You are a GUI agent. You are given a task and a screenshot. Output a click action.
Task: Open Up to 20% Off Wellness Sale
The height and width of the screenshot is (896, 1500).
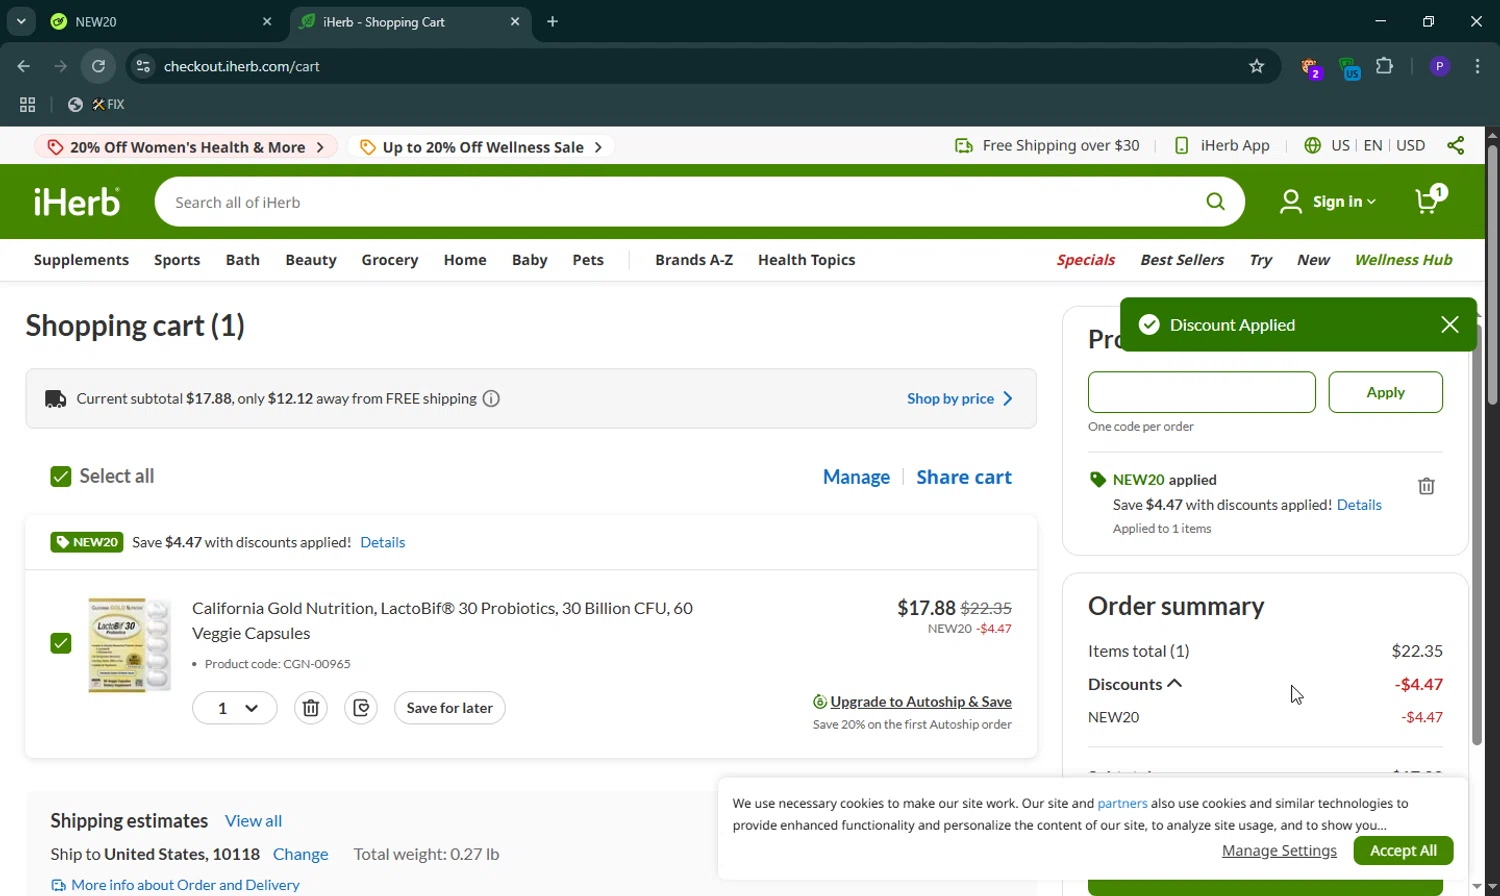481,147
